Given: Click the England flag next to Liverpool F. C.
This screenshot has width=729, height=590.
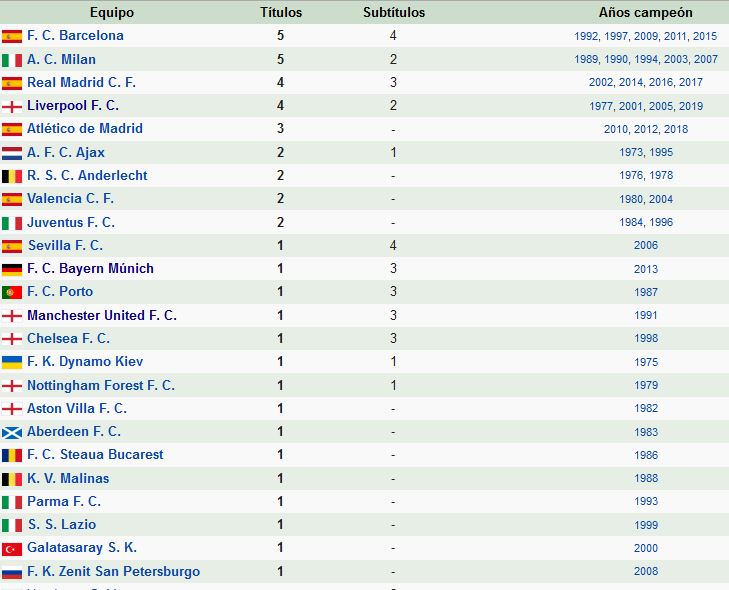Looking at the screenshot, I should [12, 106].
